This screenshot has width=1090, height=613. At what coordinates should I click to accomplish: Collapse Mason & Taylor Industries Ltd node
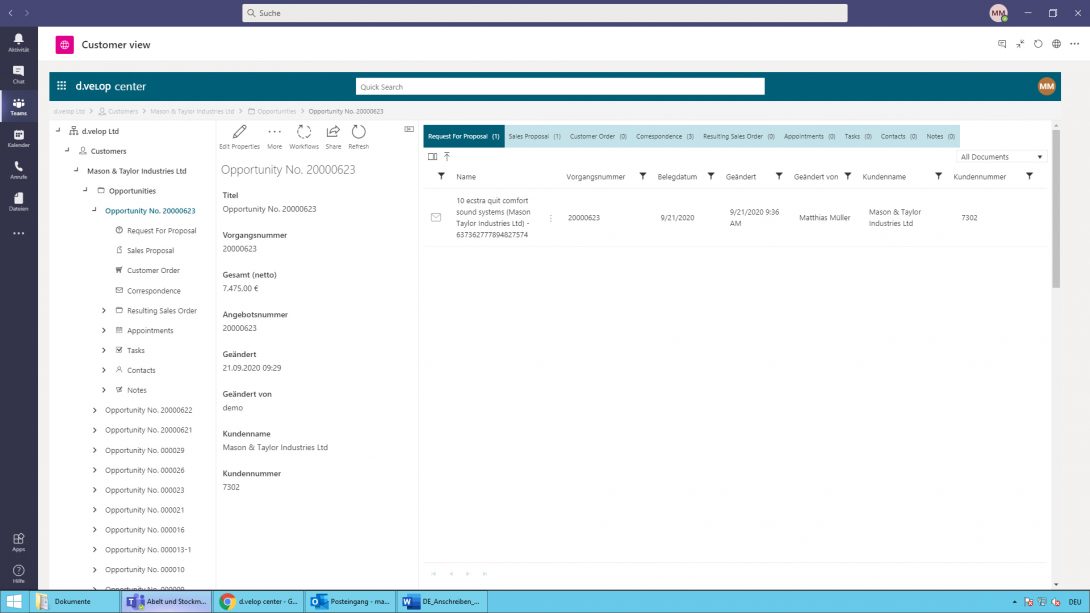(76, 170)
